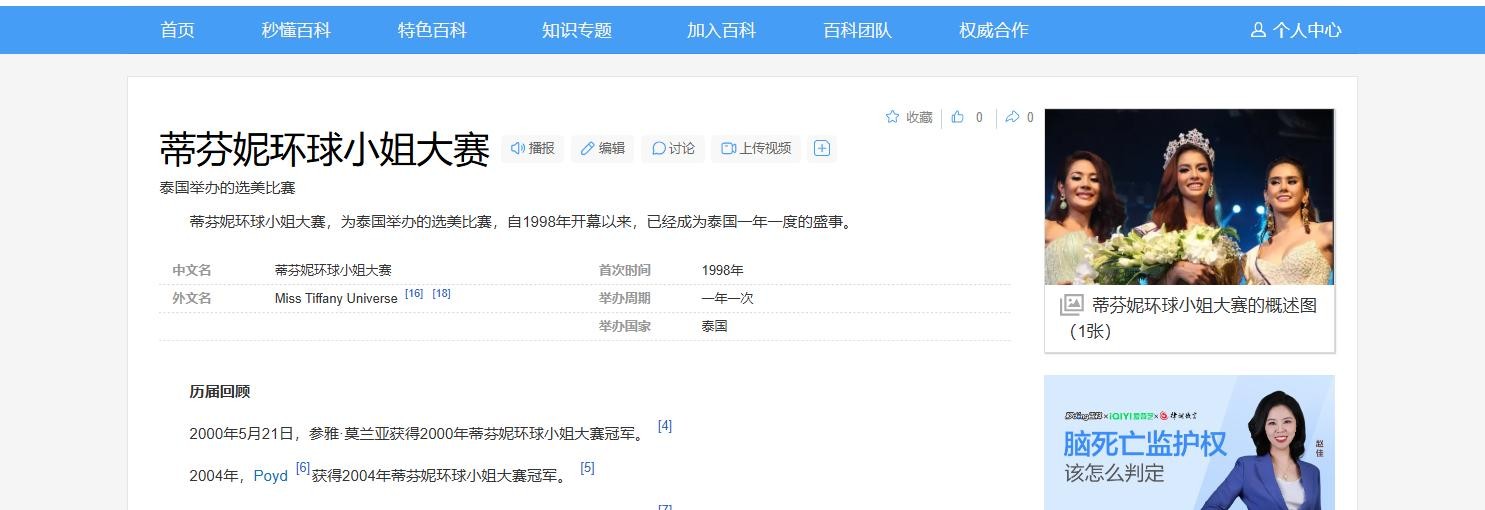
Task: Click 上传视频 upload video button
Action: coord(756,148)
